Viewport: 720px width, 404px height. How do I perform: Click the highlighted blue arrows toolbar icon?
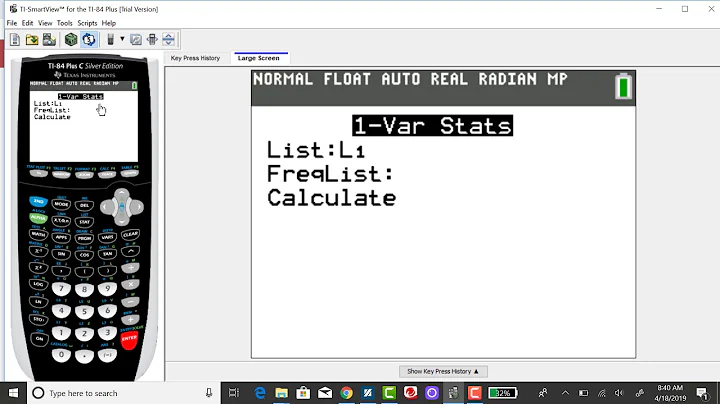pyautogui.click(x=89, y=40)
